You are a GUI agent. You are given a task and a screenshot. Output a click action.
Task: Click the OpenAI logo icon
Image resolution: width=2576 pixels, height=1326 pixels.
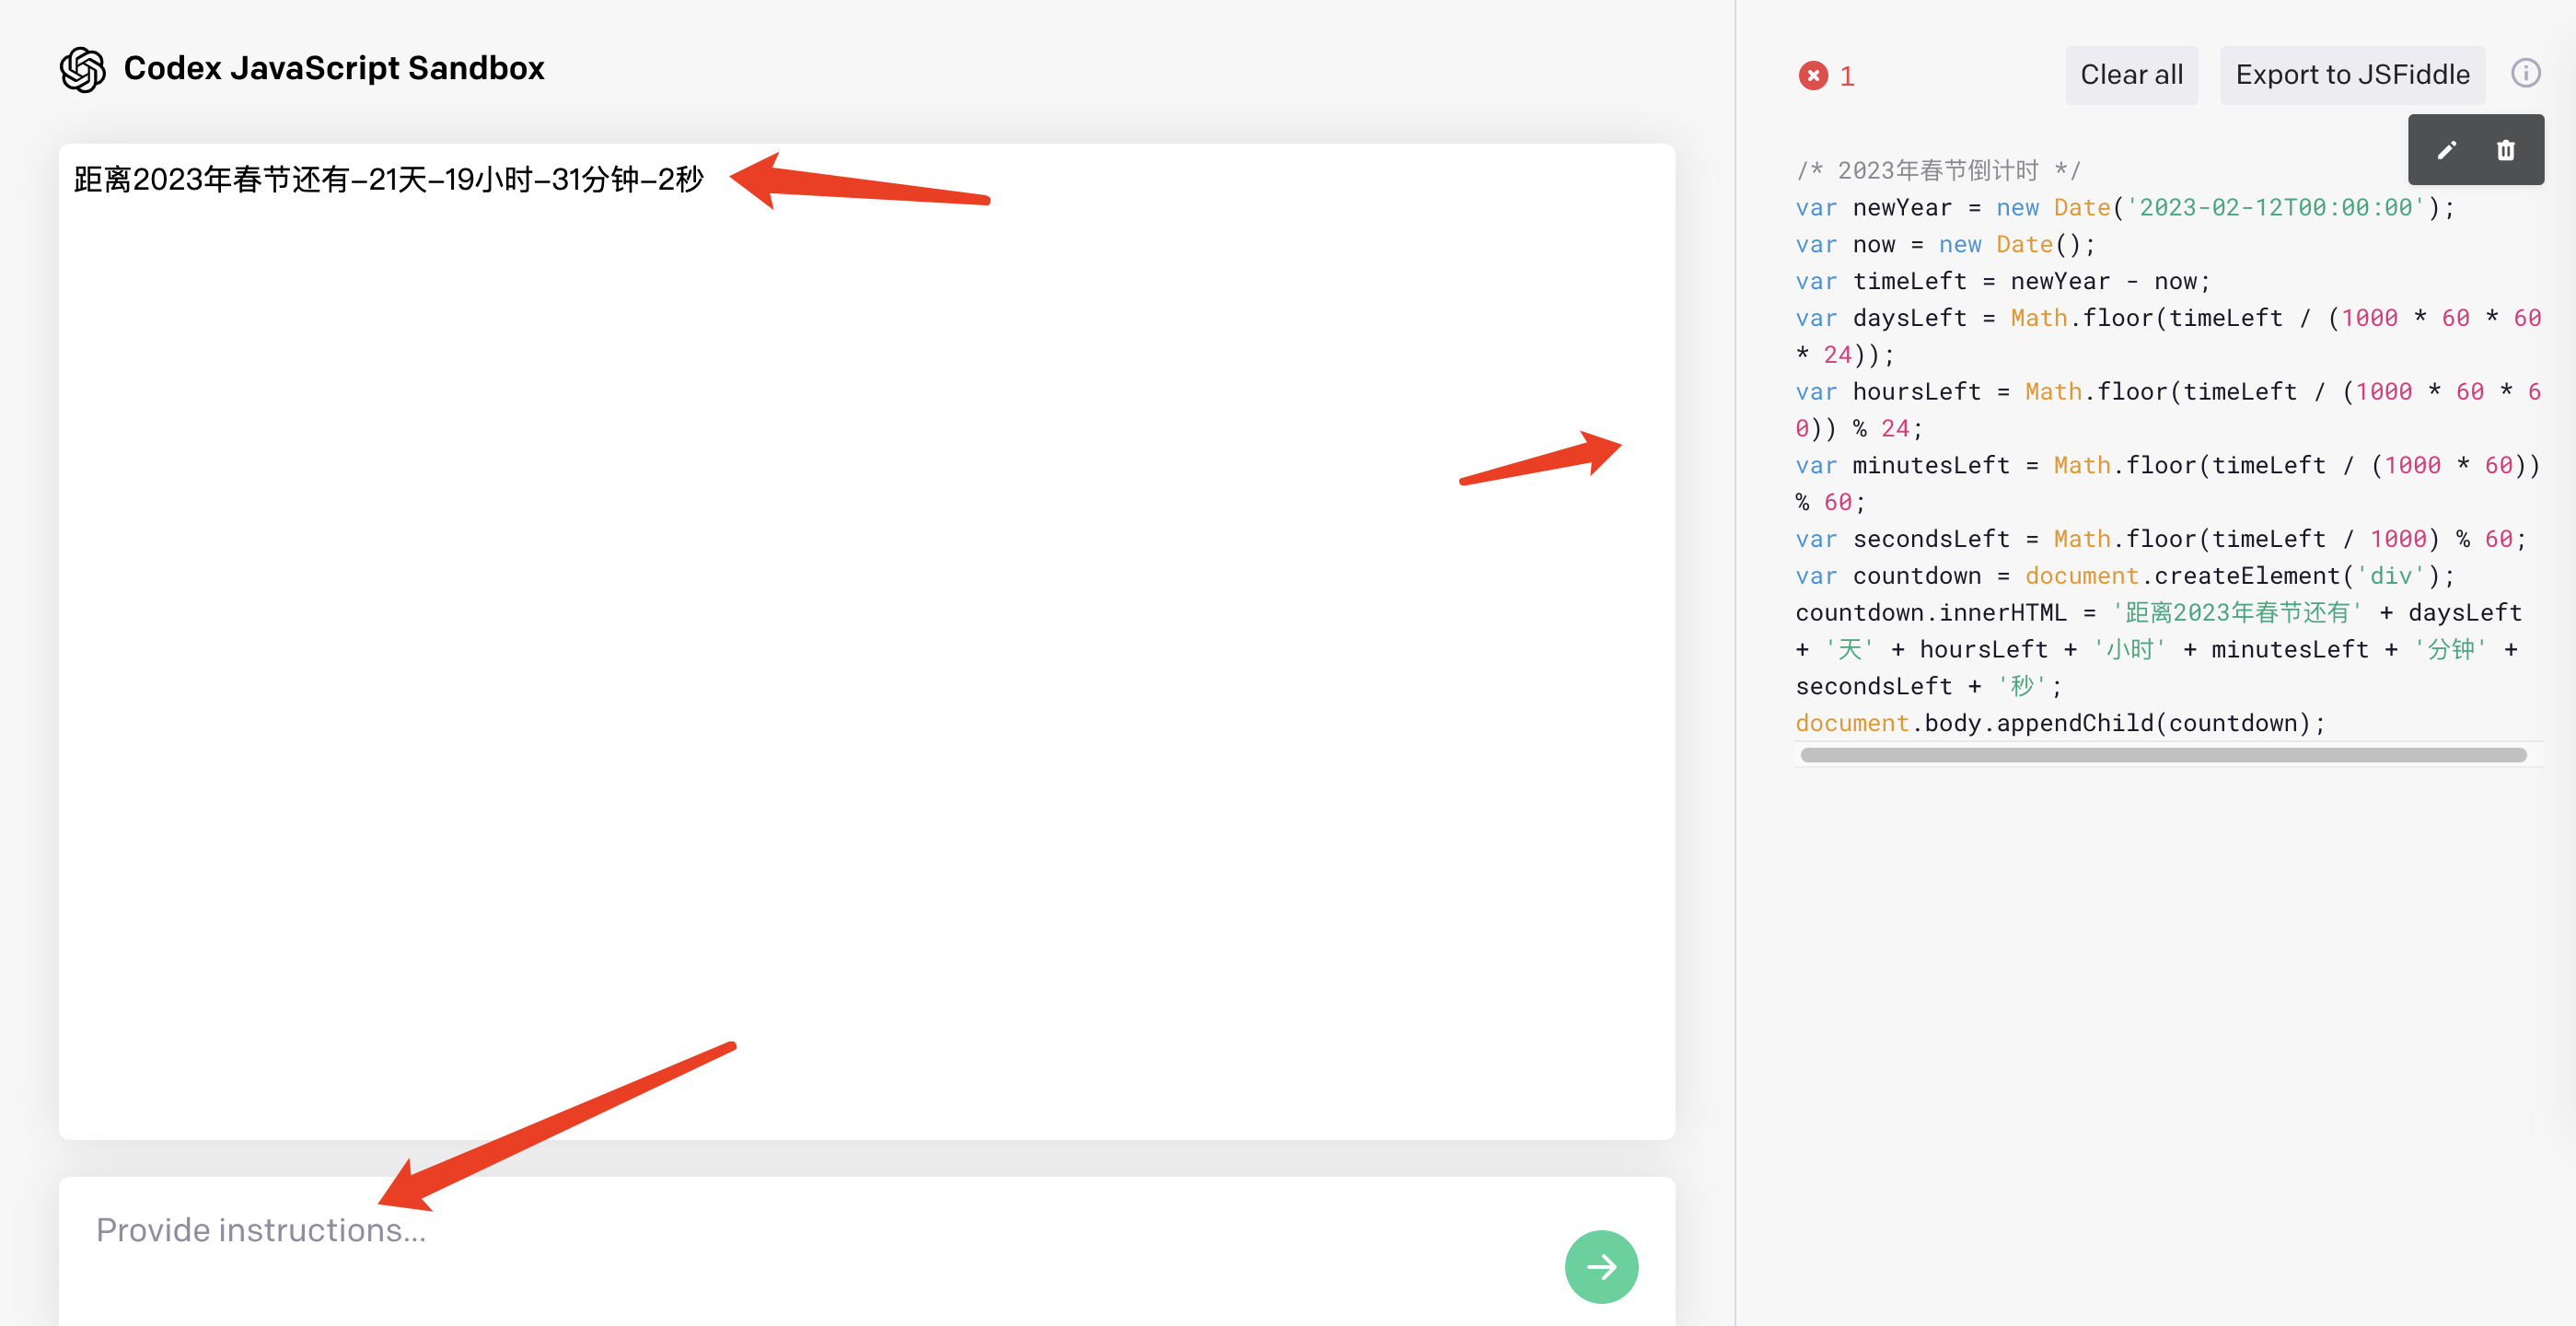pos(83,69)
